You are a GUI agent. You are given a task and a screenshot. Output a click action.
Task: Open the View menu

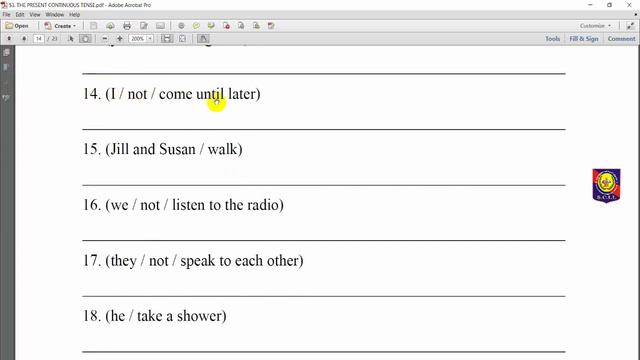pyautogui.click(x=35, y=14)
